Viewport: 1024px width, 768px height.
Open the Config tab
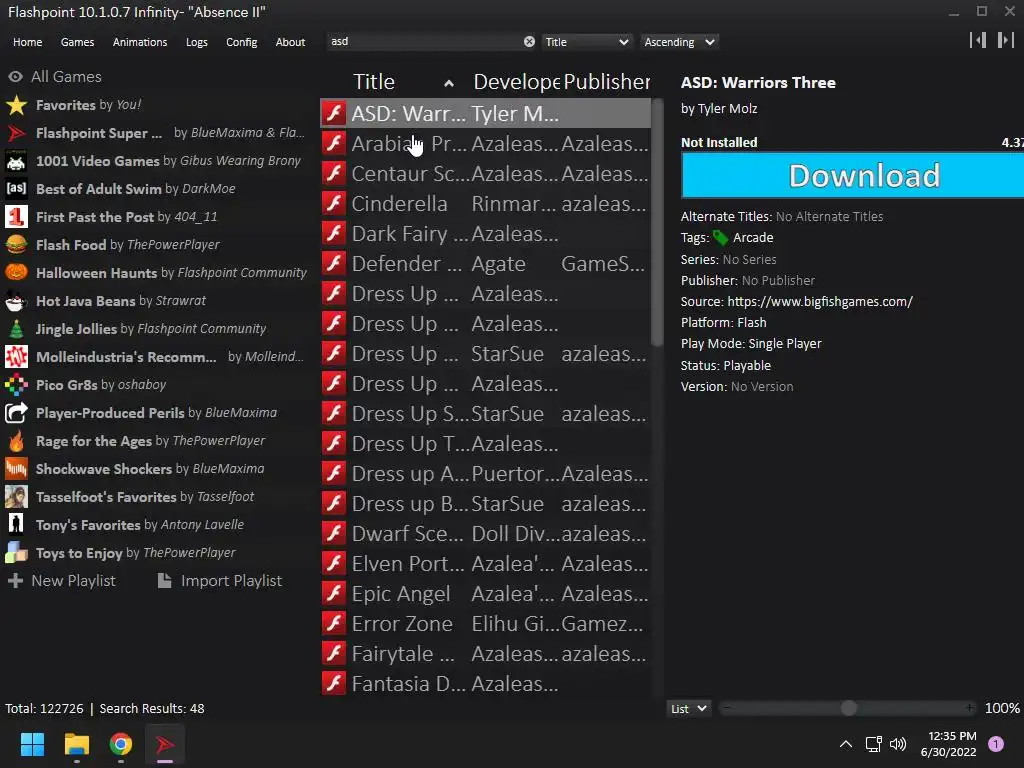pyautogui.click(x=242, y=42)
